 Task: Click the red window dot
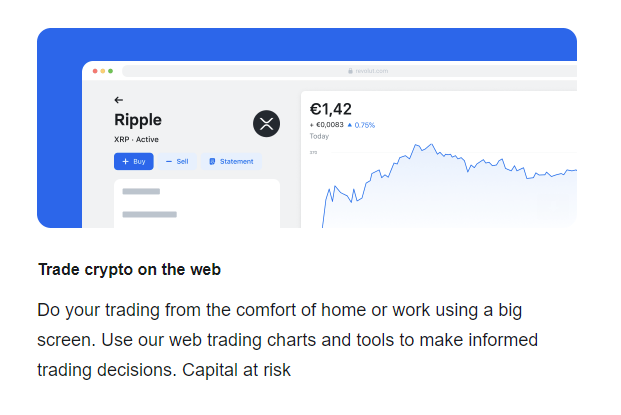[95, 71]
